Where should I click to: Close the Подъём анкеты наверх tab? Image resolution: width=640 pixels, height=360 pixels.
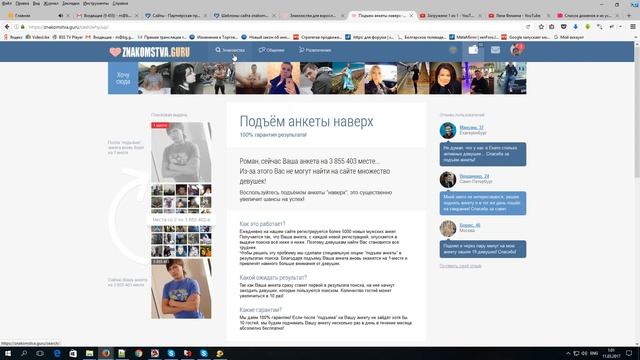click(411, 16)
